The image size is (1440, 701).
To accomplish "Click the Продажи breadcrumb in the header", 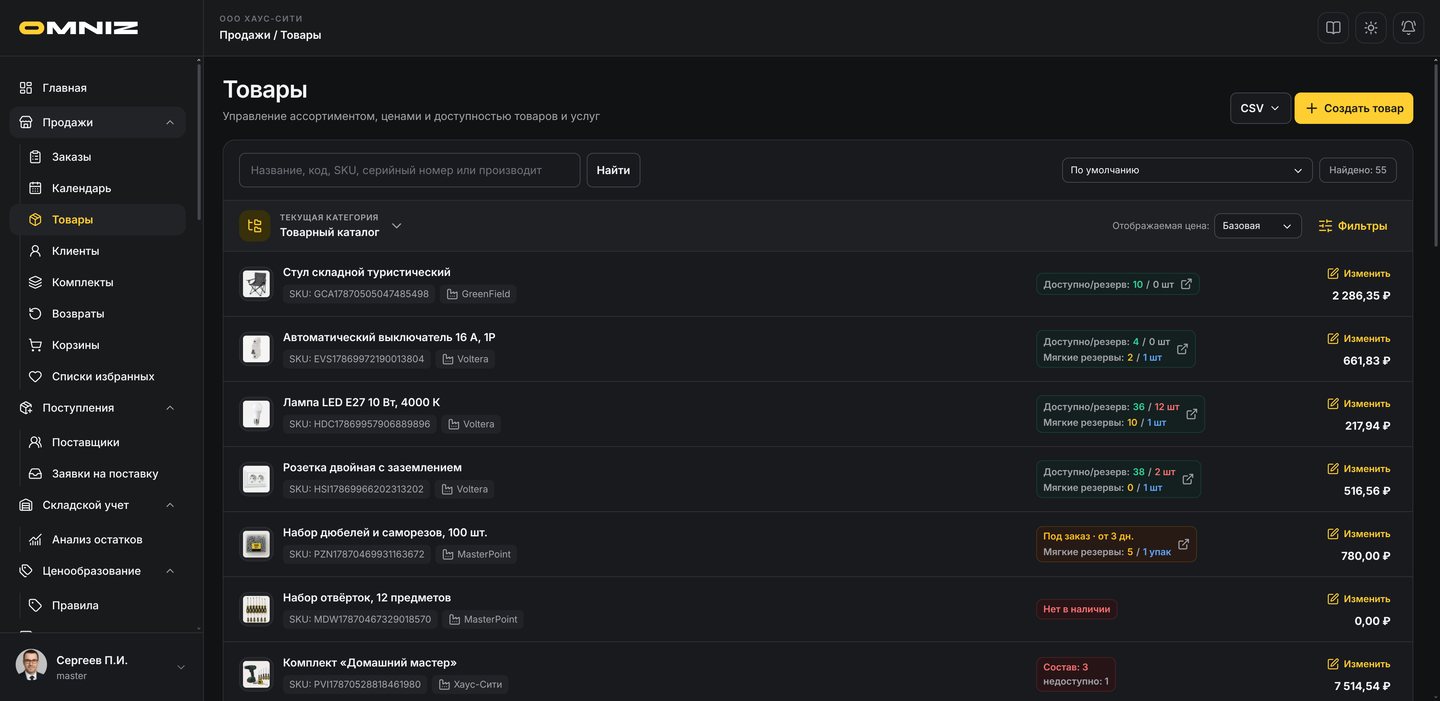I will point(244,35).
